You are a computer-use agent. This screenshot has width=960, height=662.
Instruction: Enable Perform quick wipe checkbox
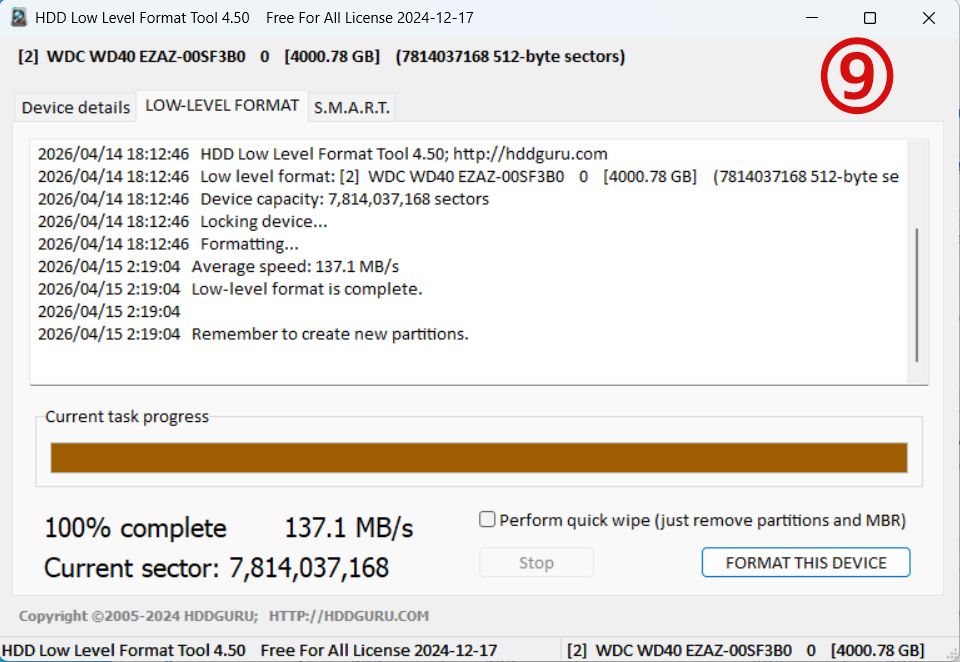click(x=487, y=519)
